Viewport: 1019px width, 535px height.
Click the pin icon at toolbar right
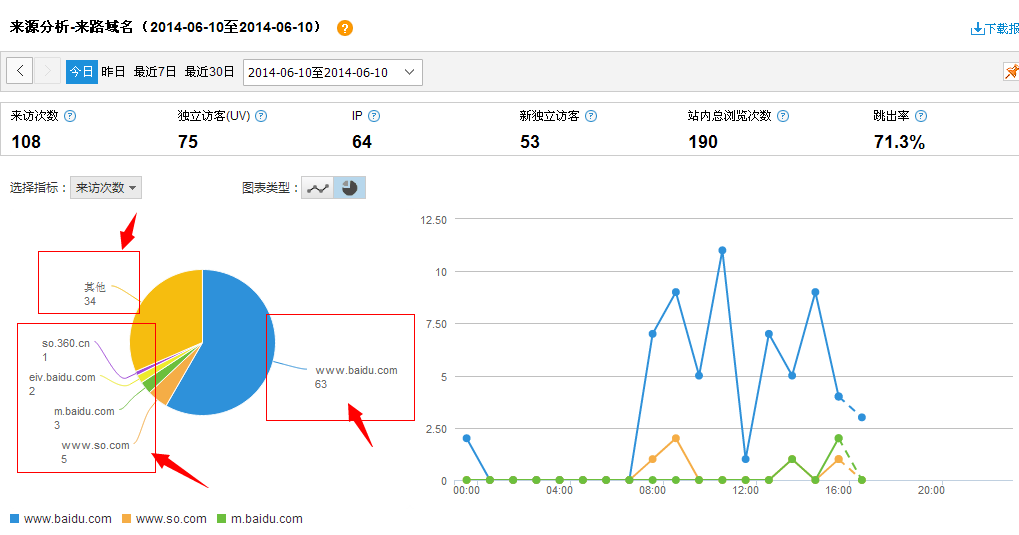(x=1011, y=72)
